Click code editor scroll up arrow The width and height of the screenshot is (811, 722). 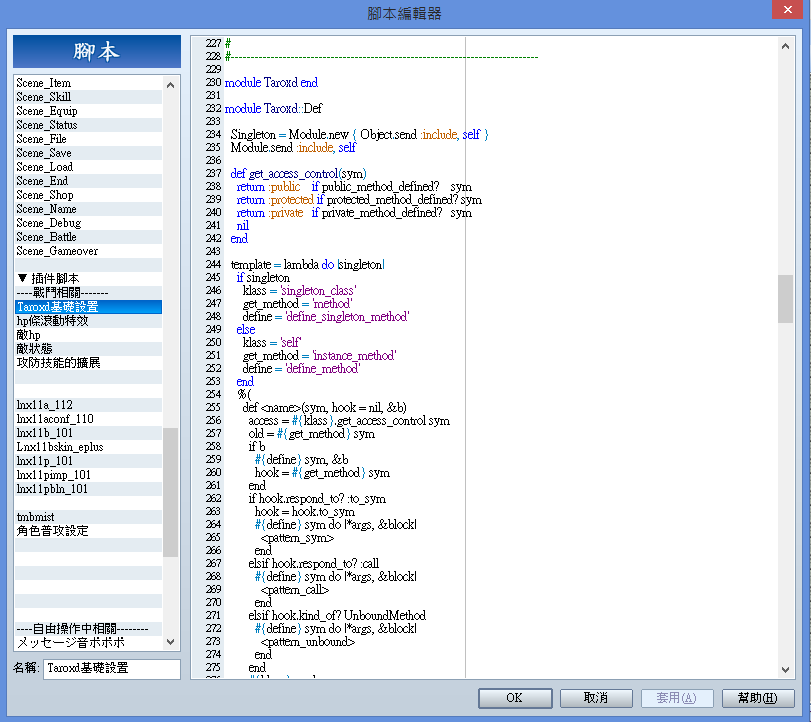click(x=785, y=46)
